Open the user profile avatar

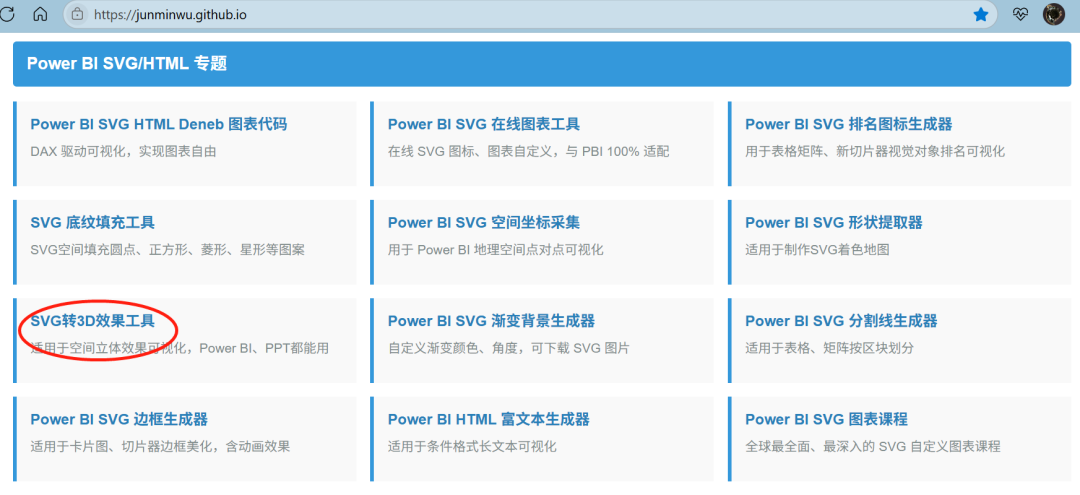point(1054,14)
